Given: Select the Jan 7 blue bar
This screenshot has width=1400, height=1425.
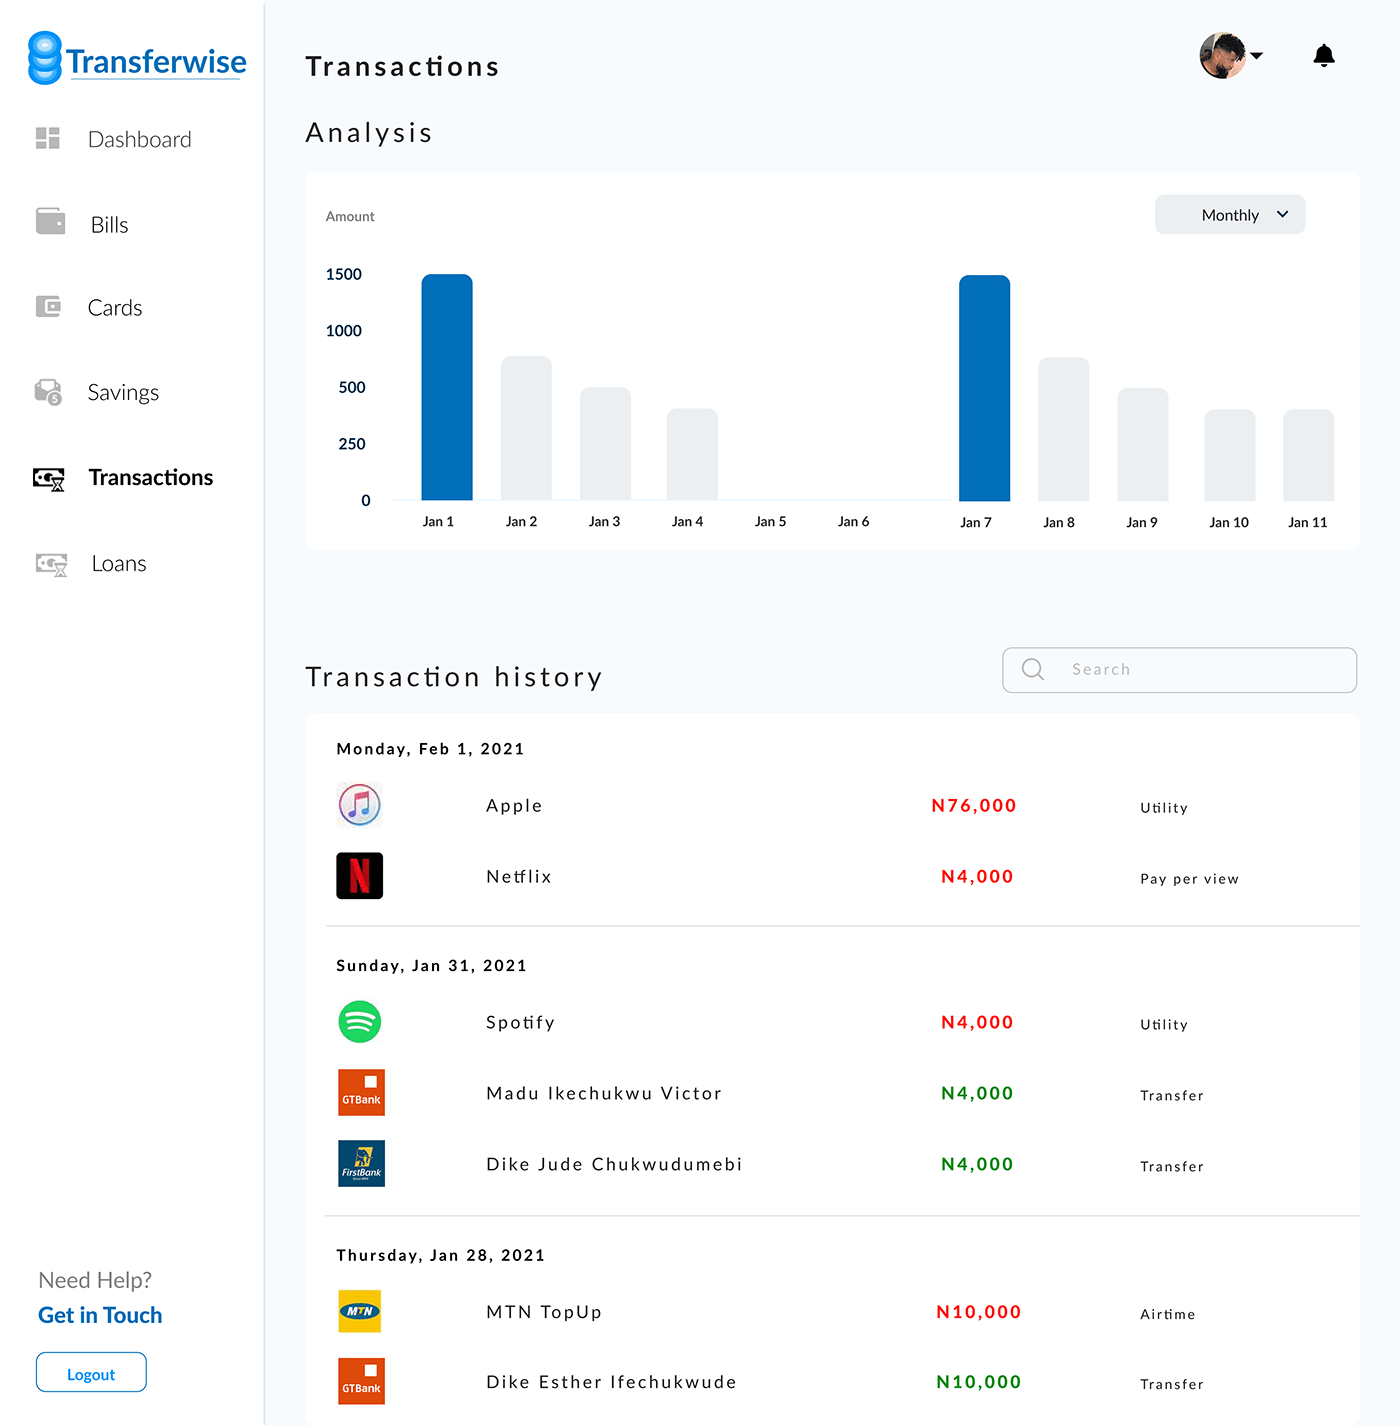Looking at the screenshot, I should click(985, 388).
